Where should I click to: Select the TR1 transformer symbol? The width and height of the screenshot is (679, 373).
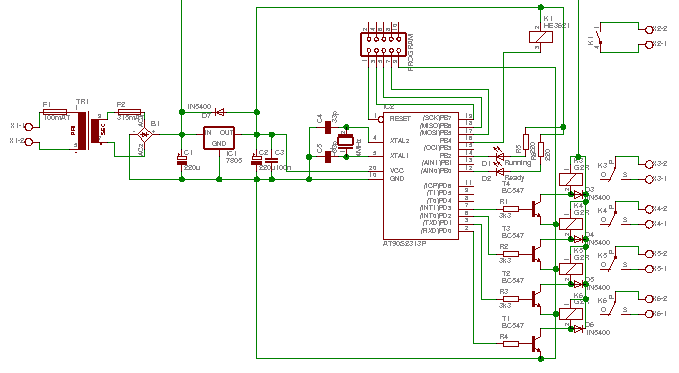pyautogui.click(x=90, y=131)
